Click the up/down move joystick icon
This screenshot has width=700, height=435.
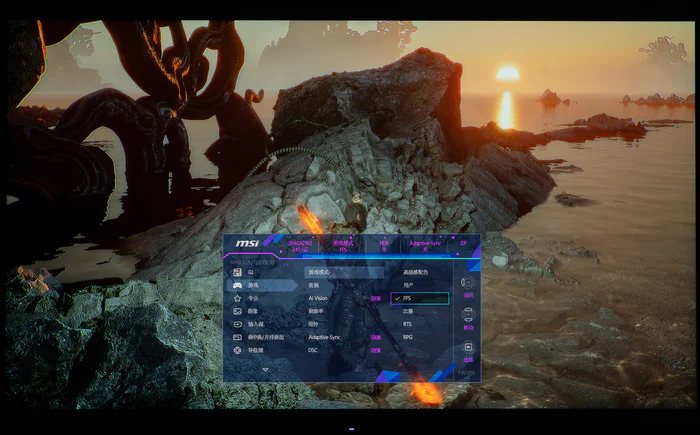coord(468,314)
